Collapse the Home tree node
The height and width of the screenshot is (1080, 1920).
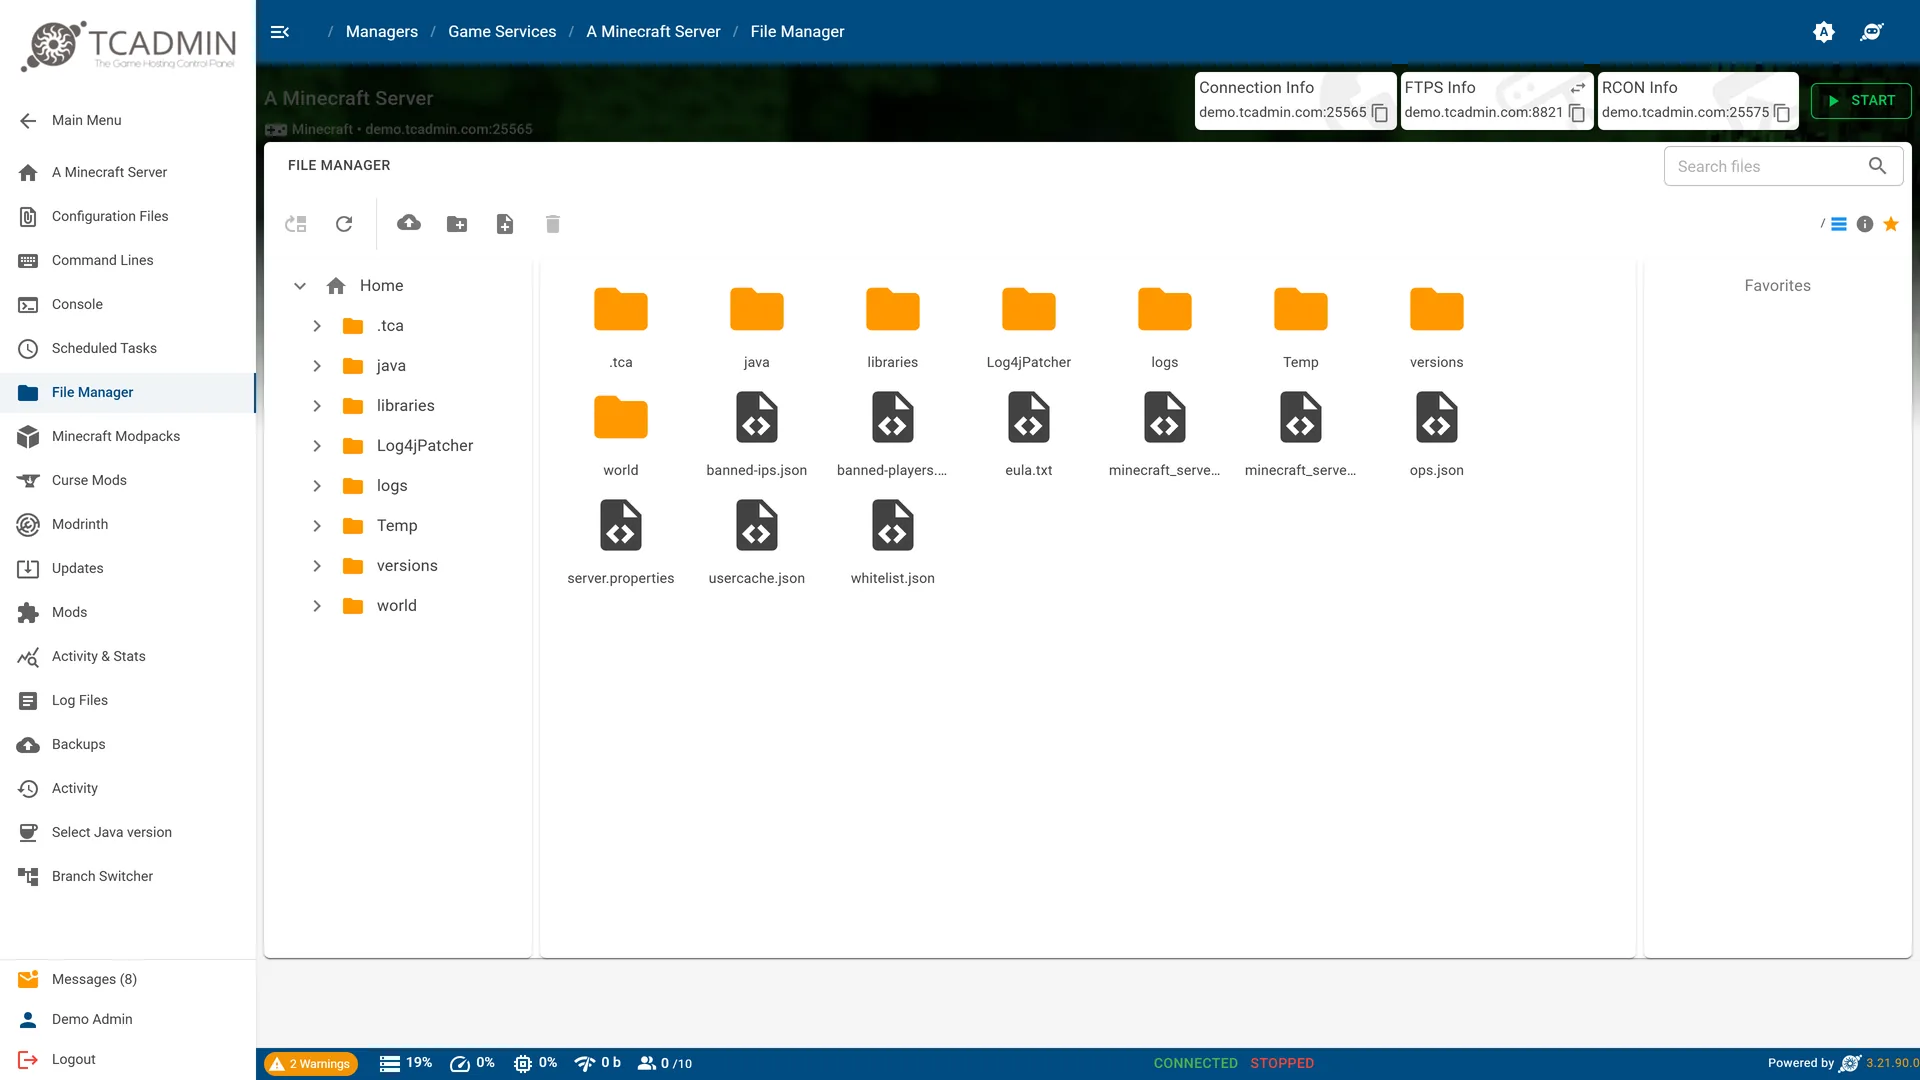[x=299, y=286]
